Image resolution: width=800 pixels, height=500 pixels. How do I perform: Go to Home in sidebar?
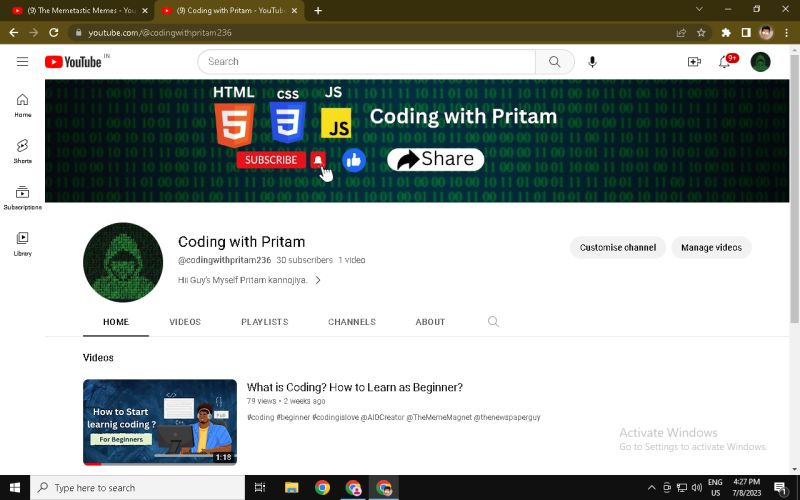coord(22,106)
